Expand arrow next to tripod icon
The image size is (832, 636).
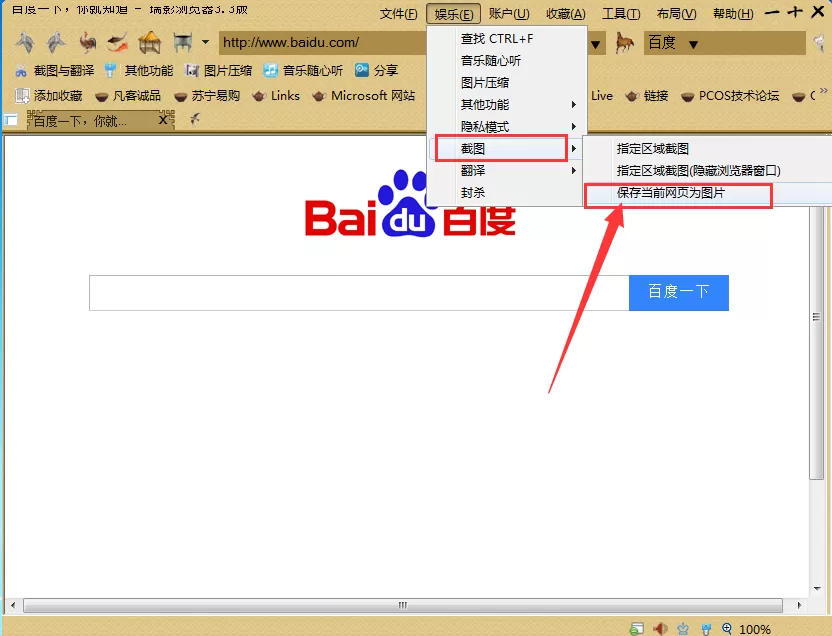click(205, 42)
